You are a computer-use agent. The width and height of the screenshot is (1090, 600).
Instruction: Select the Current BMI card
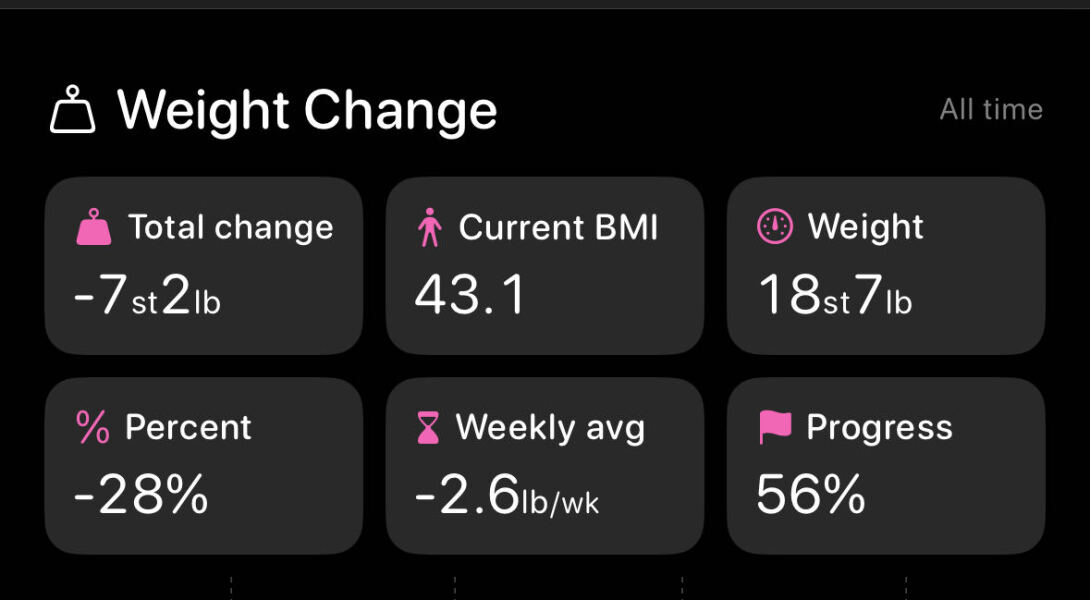coord(545,266)
